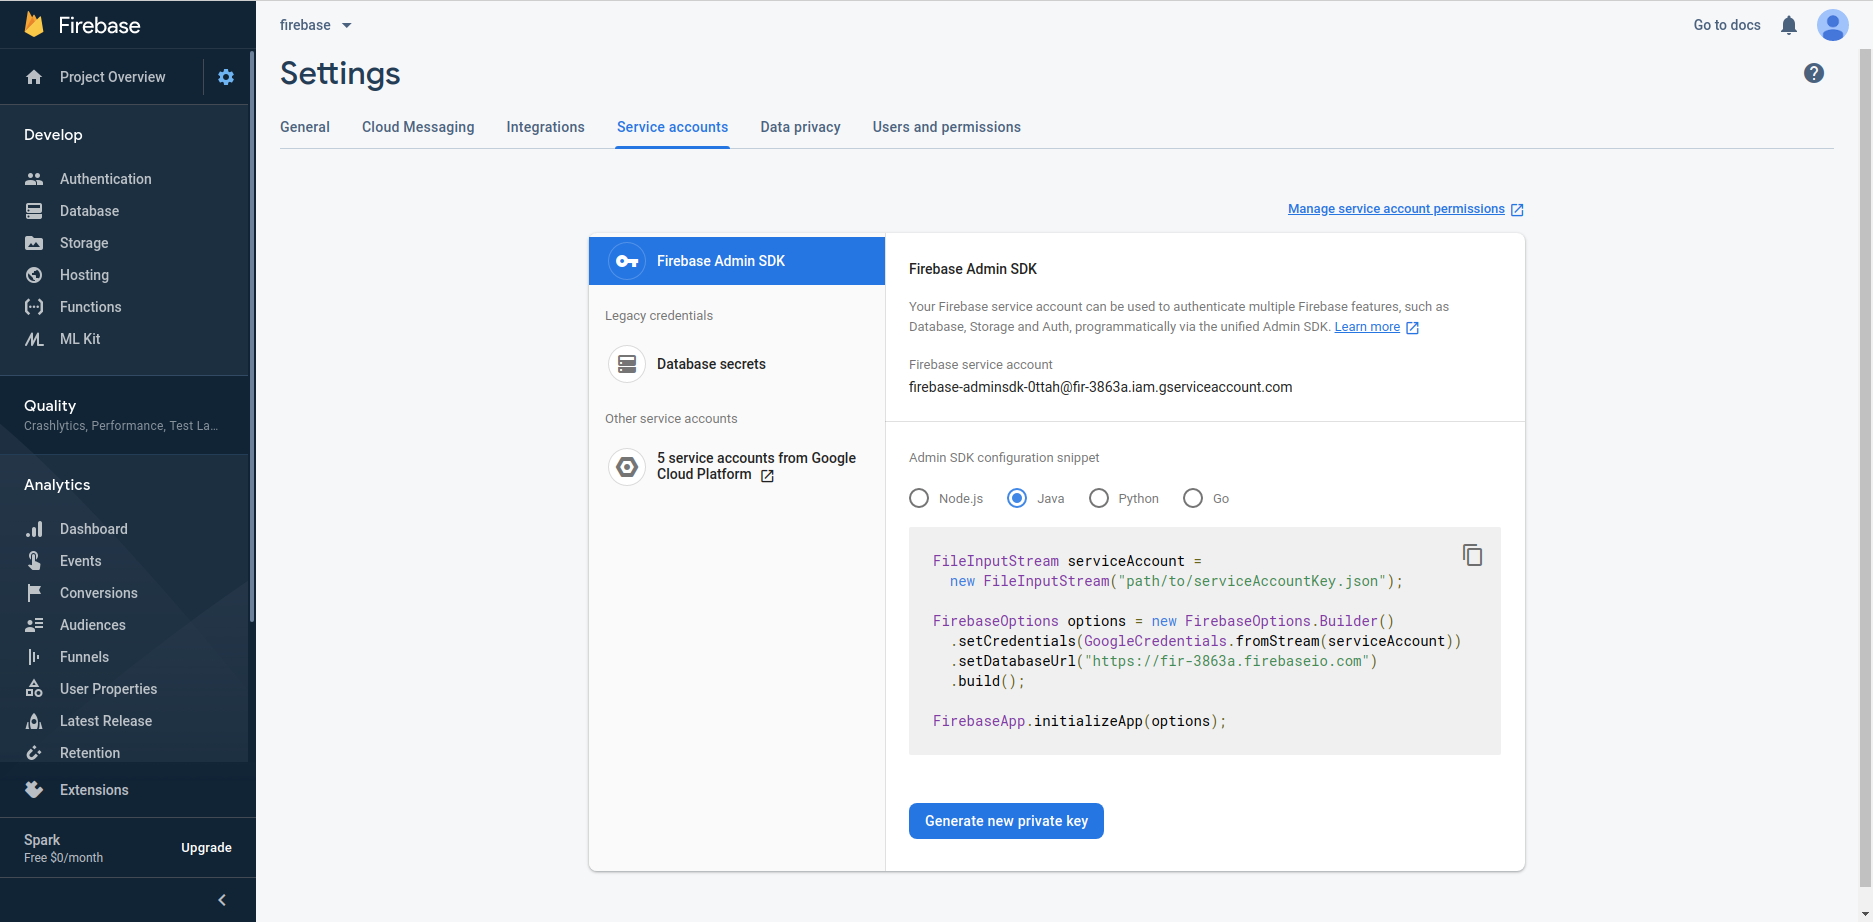
Task: Open Authentication from the sidebar
Action: tap(105, 179)
